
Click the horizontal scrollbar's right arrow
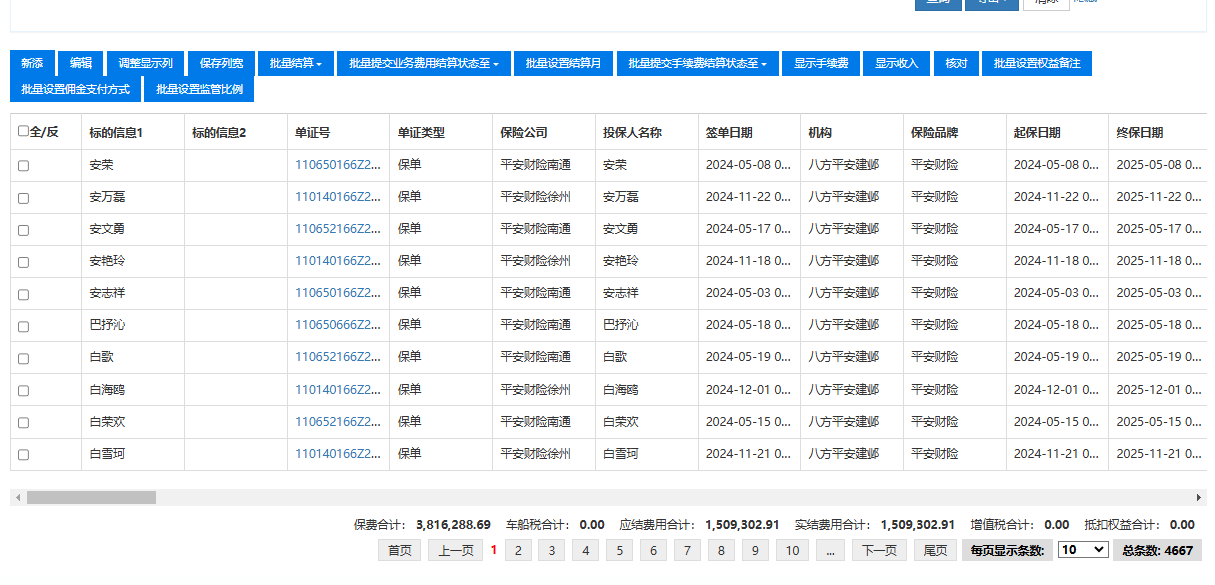1199,497
